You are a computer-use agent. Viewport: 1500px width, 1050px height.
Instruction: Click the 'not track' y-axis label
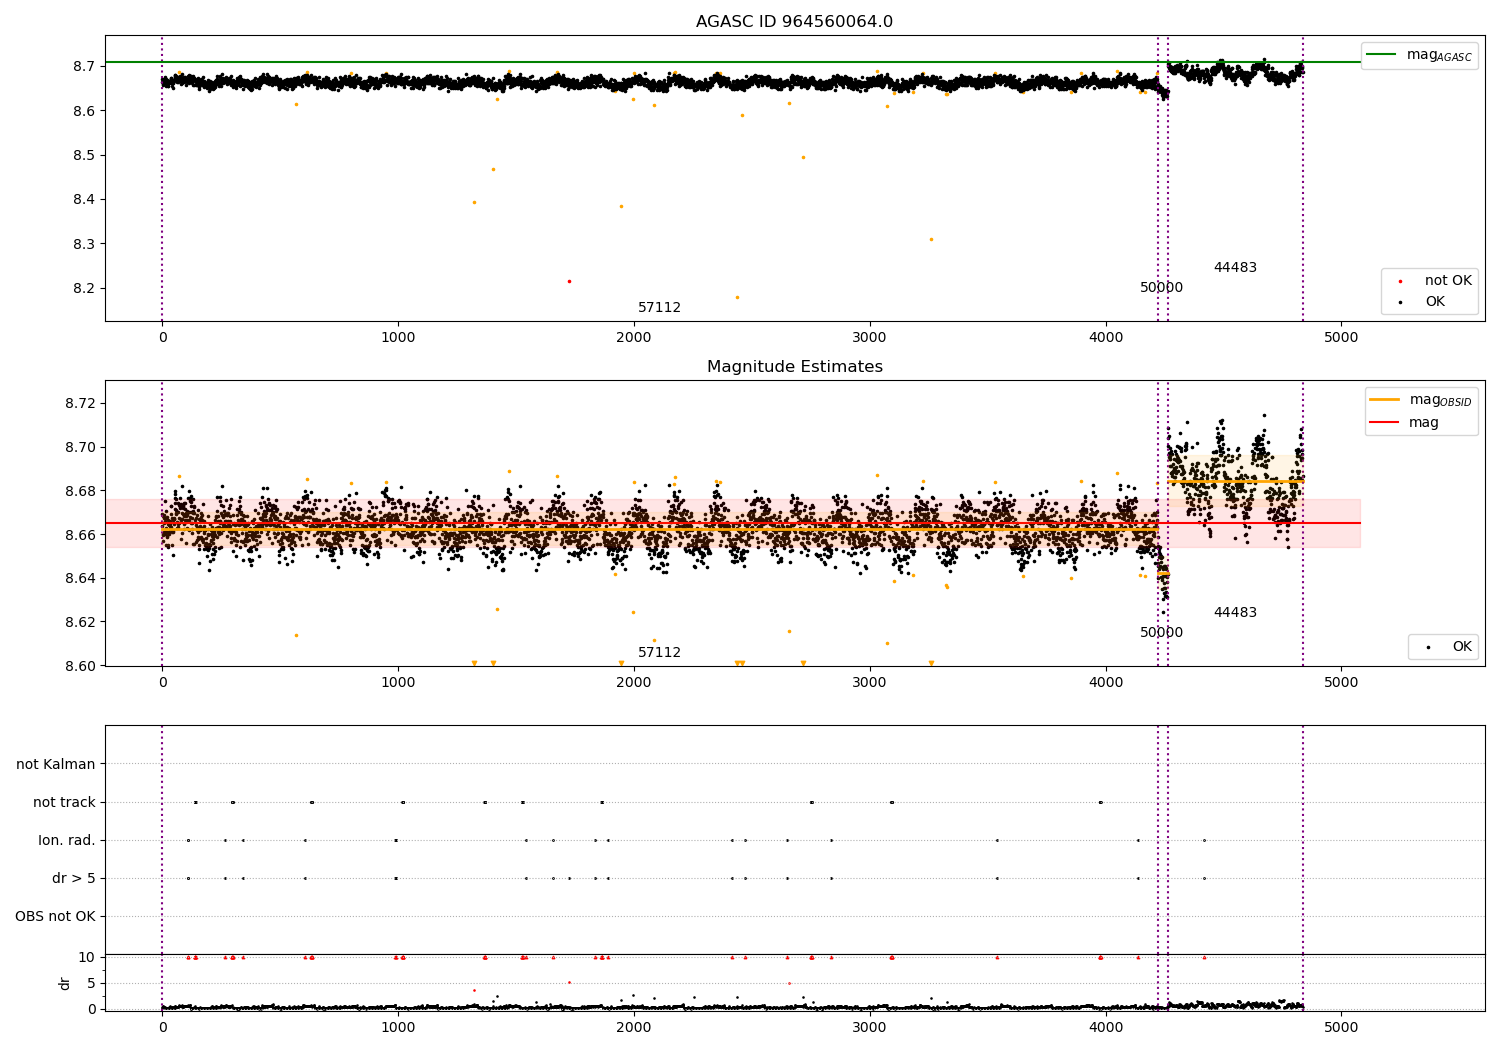pos(64,802)
